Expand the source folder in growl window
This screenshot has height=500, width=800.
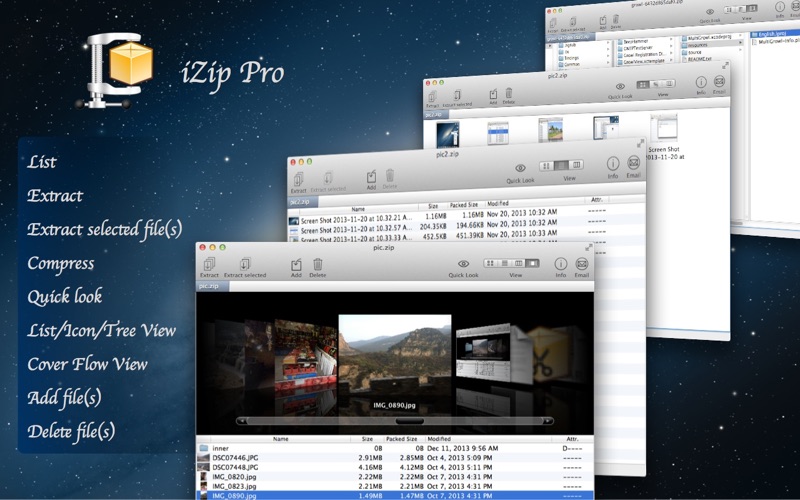[x=740, y=50]
